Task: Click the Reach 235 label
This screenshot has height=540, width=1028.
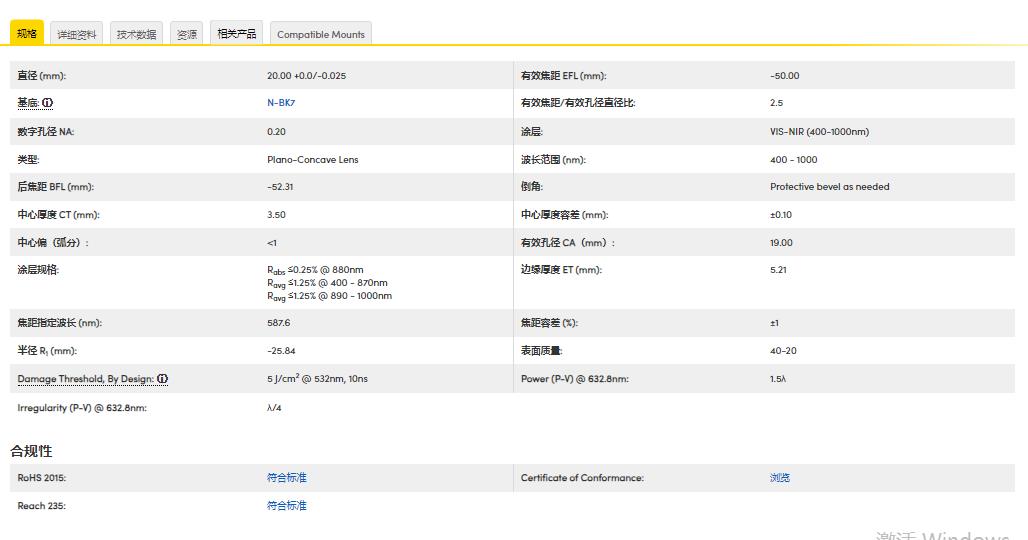Action: pos(41,505)
